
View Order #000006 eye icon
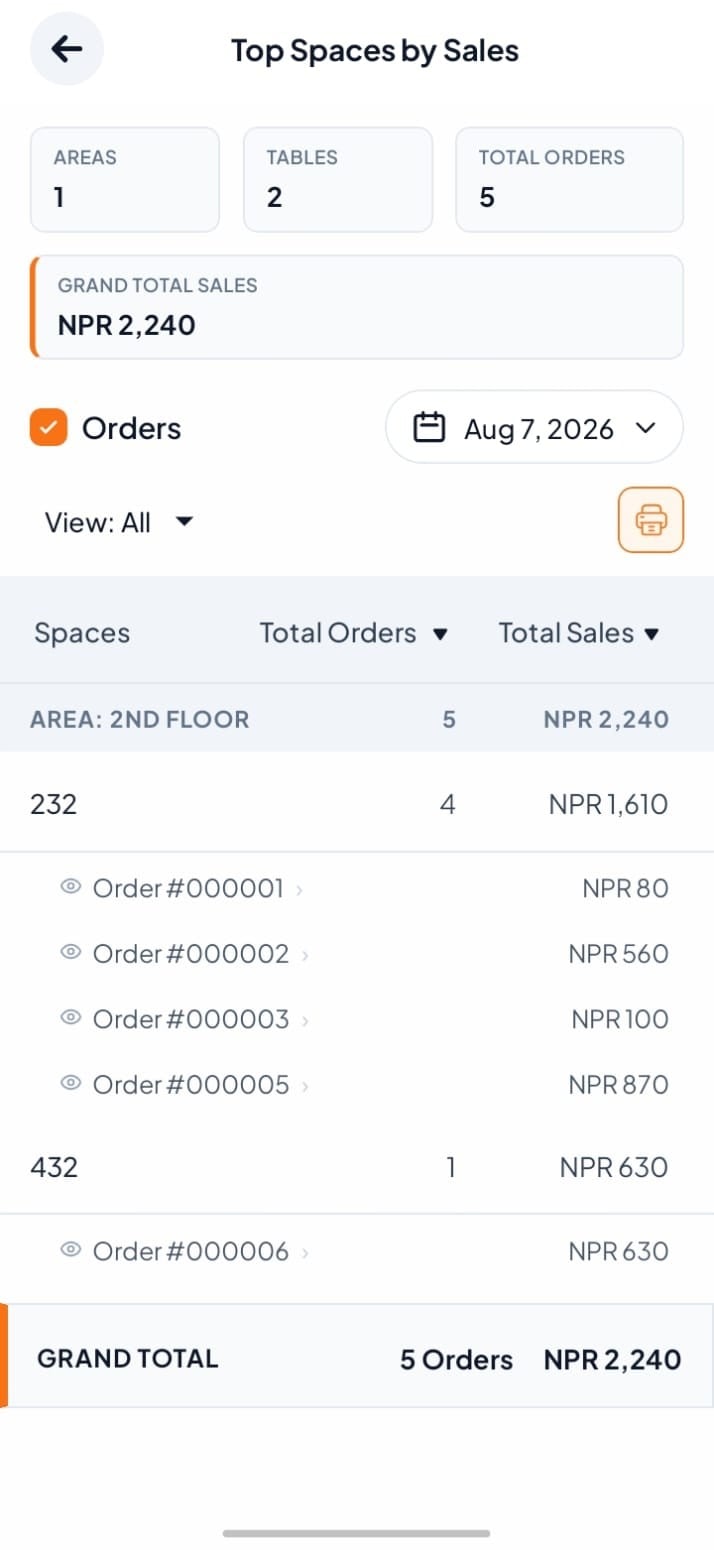coord(70,1249)
